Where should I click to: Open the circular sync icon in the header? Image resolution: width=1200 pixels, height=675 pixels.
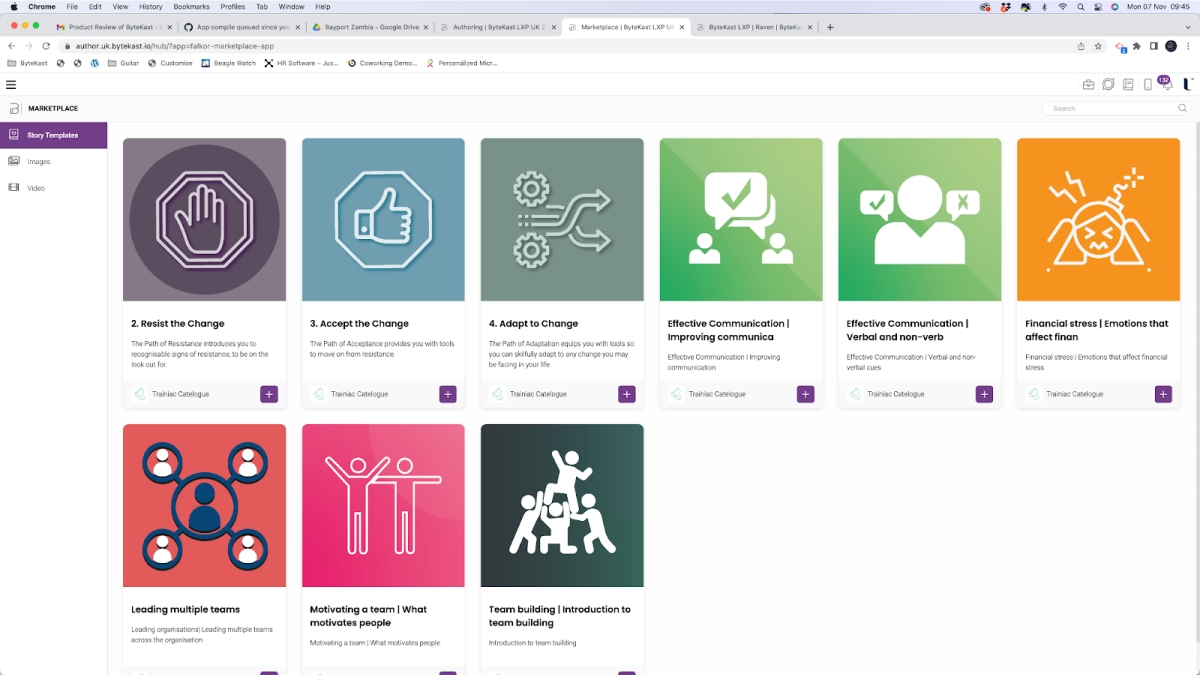(1108, 85)
